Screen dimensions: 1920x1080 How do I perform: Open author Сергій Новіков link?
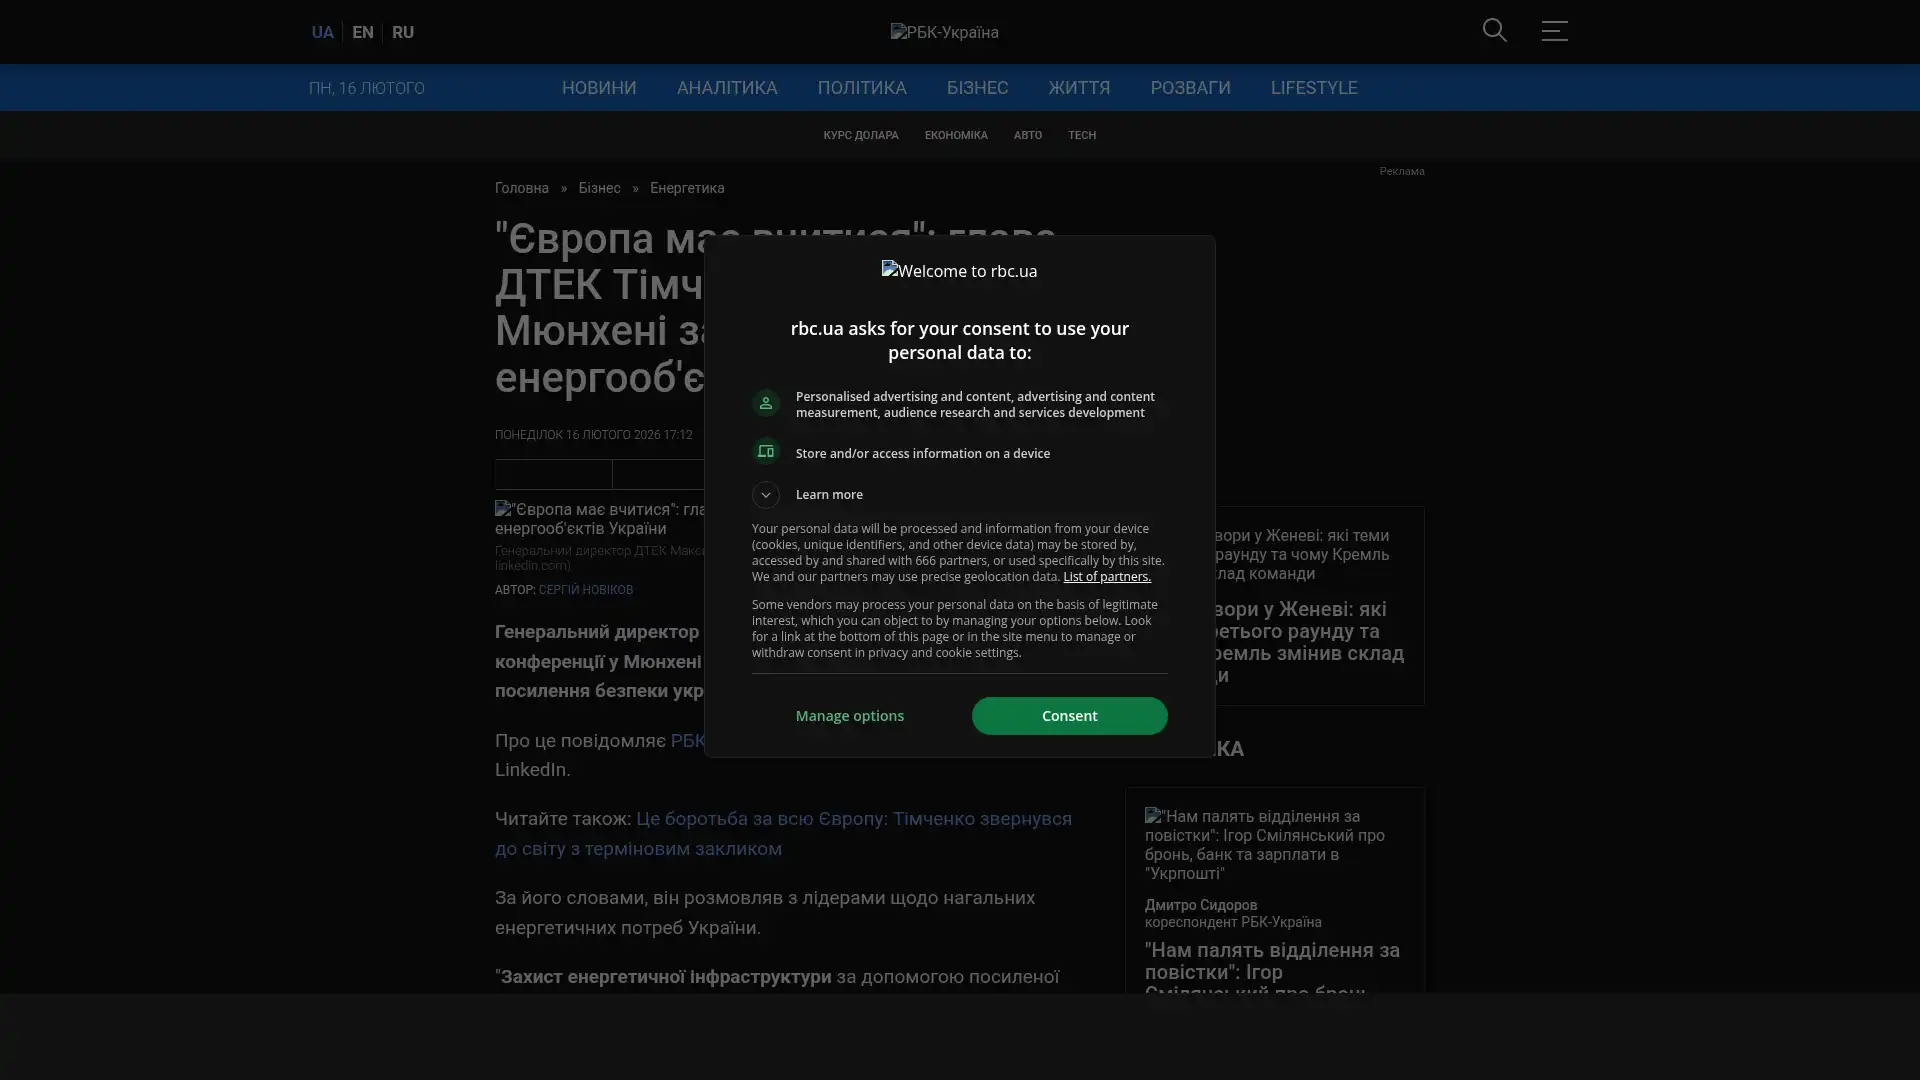[585, 590]
